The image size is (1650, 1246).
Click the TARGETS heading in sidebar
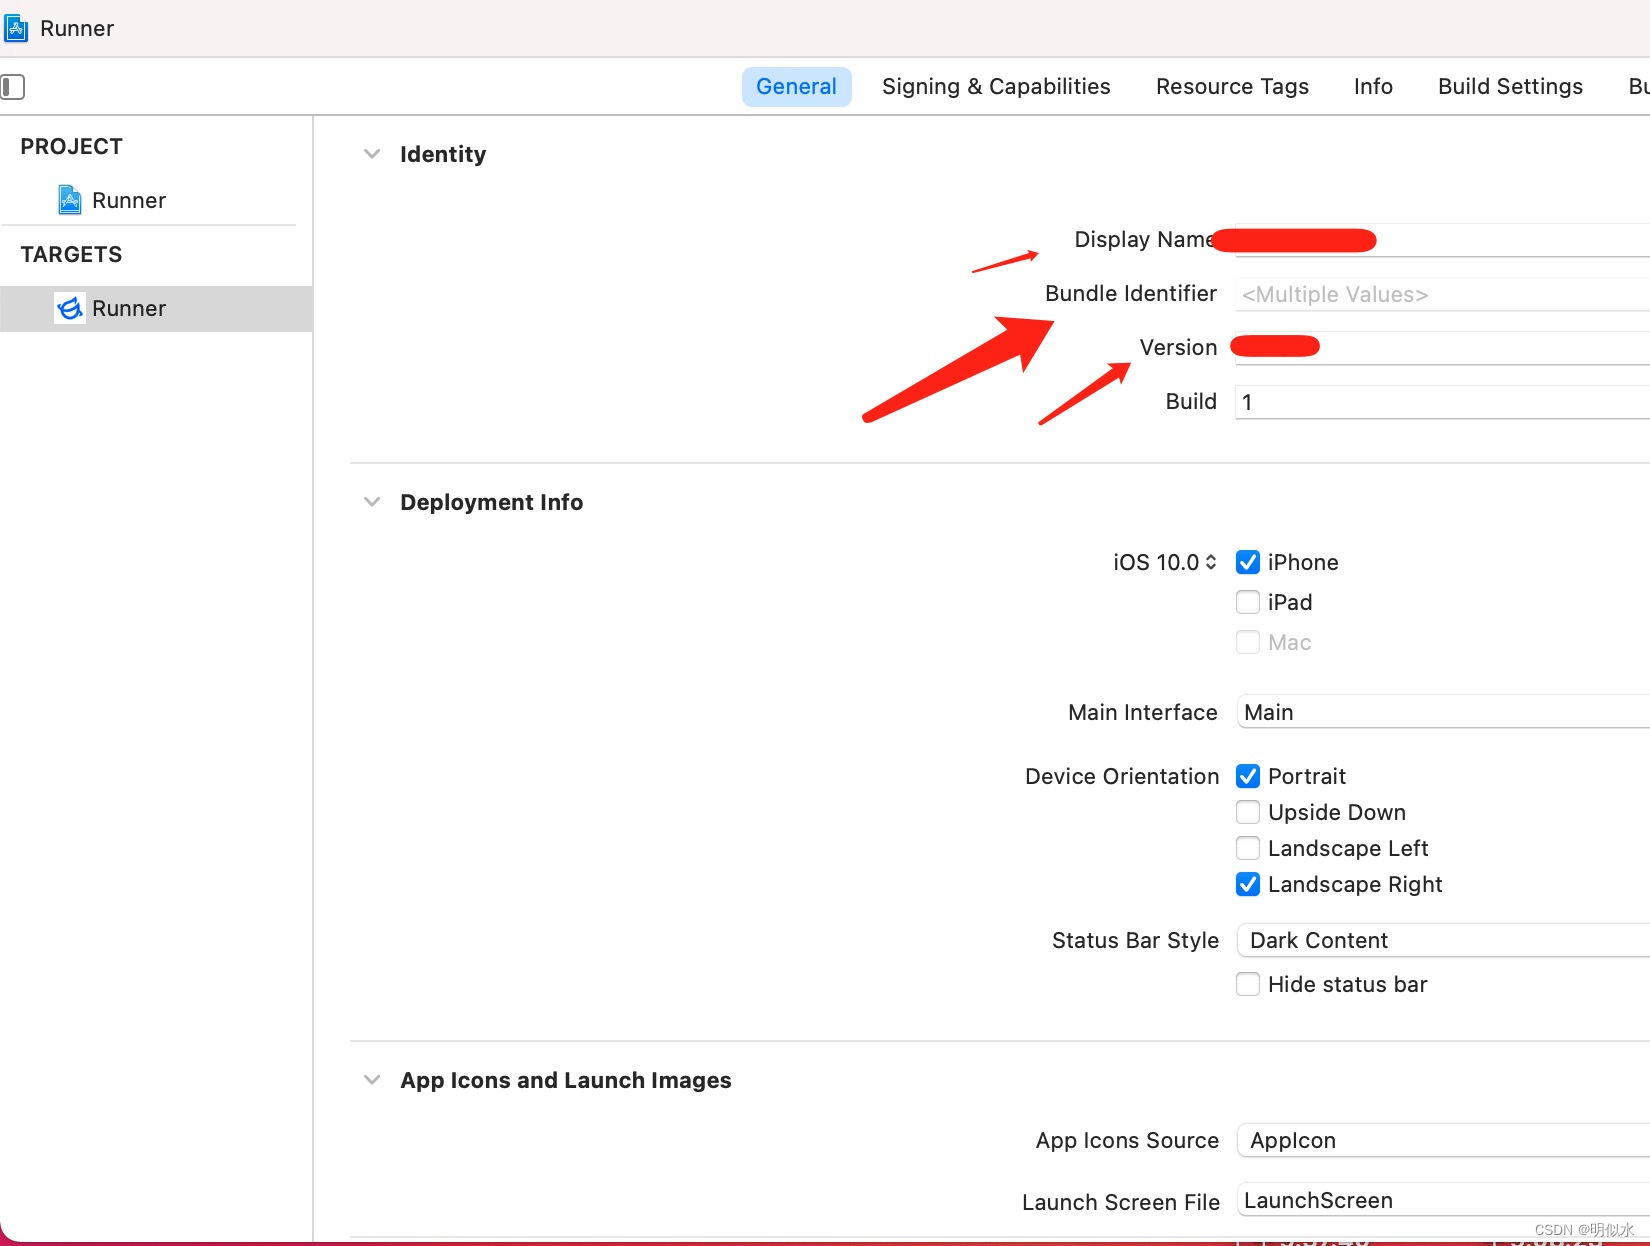tap(71, 254)
